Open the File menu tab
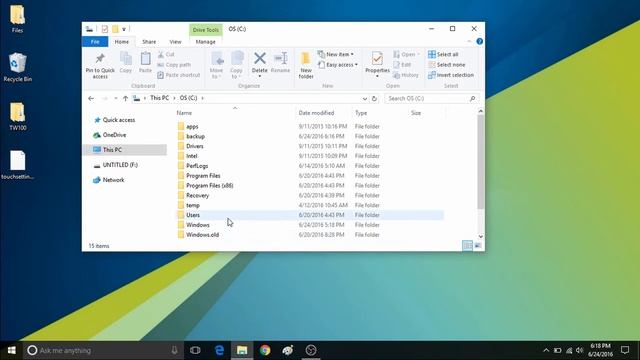Viewport: 640px width, 360px height. coord(95,42)
